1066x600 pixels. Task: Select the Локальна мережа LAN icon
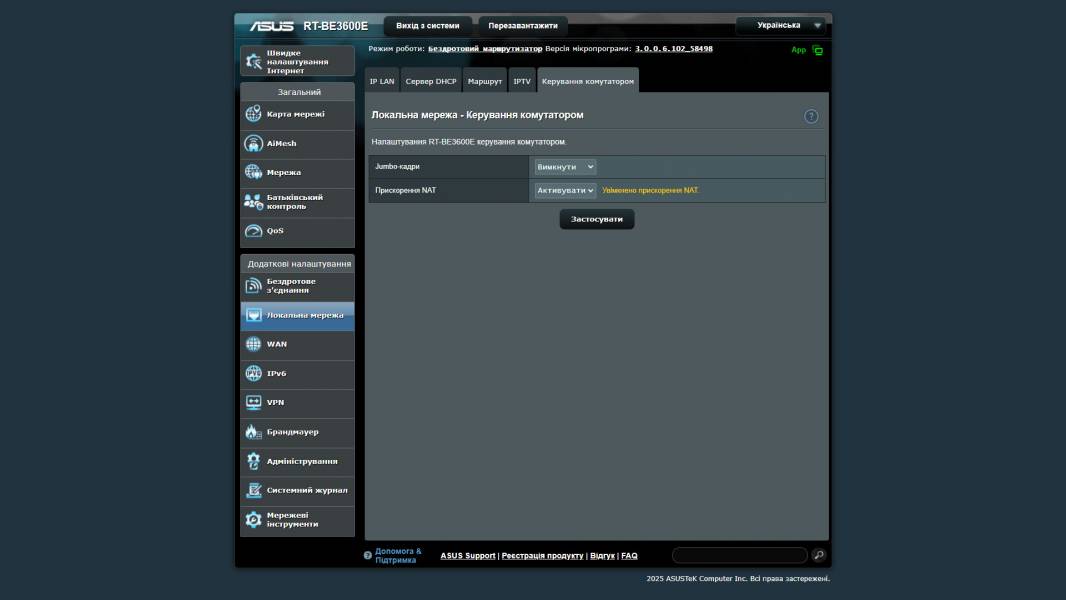(254, 315)
